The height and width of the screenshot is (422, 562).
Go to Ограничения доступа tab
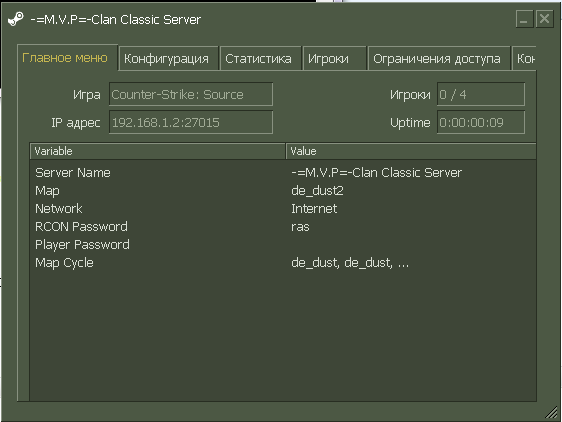439,58
